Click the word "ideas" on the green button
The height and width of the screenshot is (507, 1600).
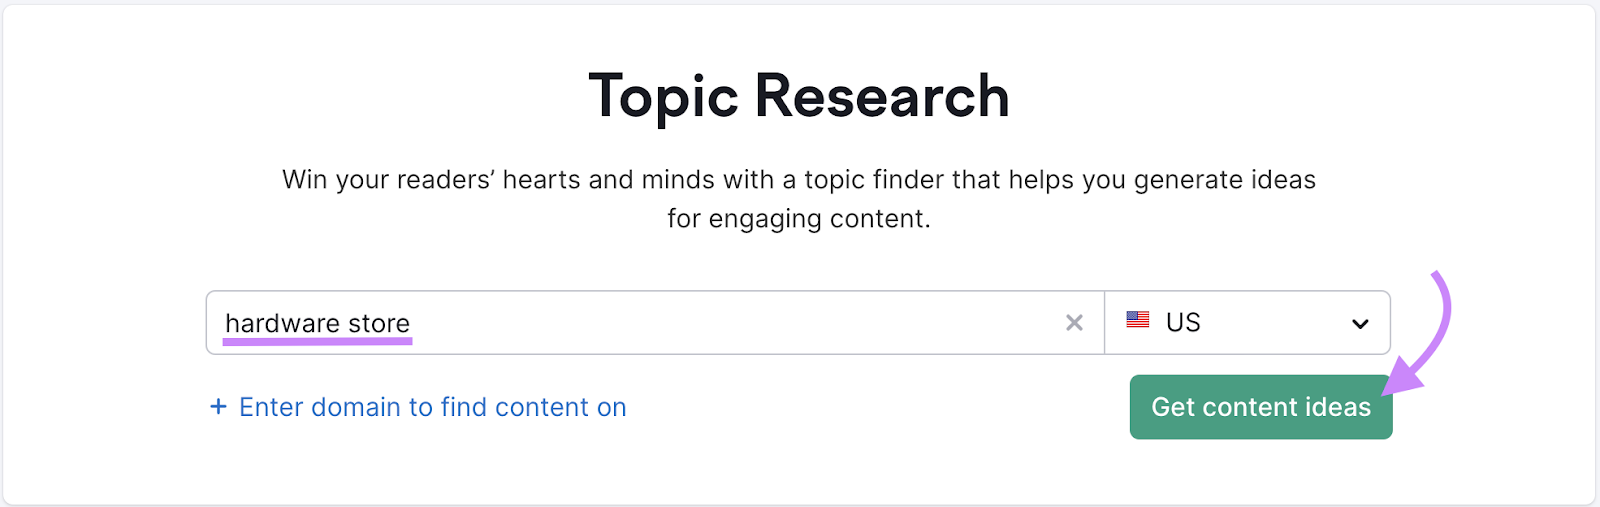click(1338, 407)
